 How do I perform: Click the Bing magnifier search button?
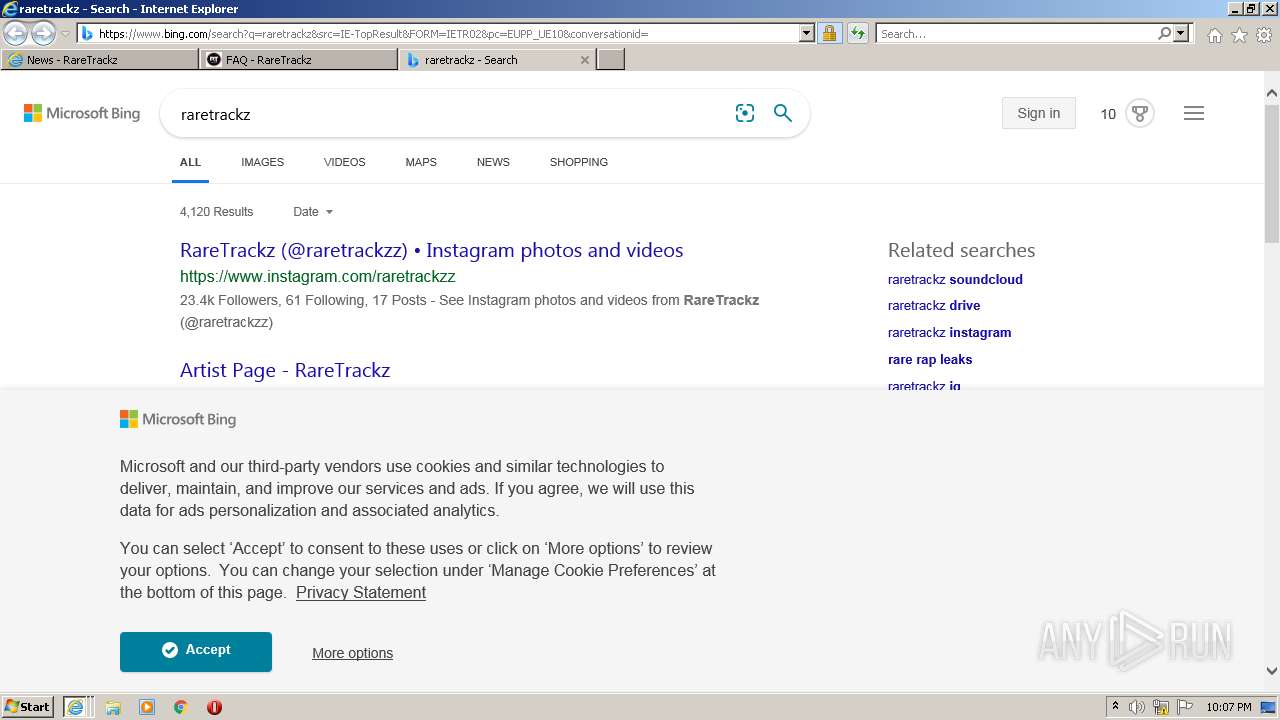[x=783, y=113]
